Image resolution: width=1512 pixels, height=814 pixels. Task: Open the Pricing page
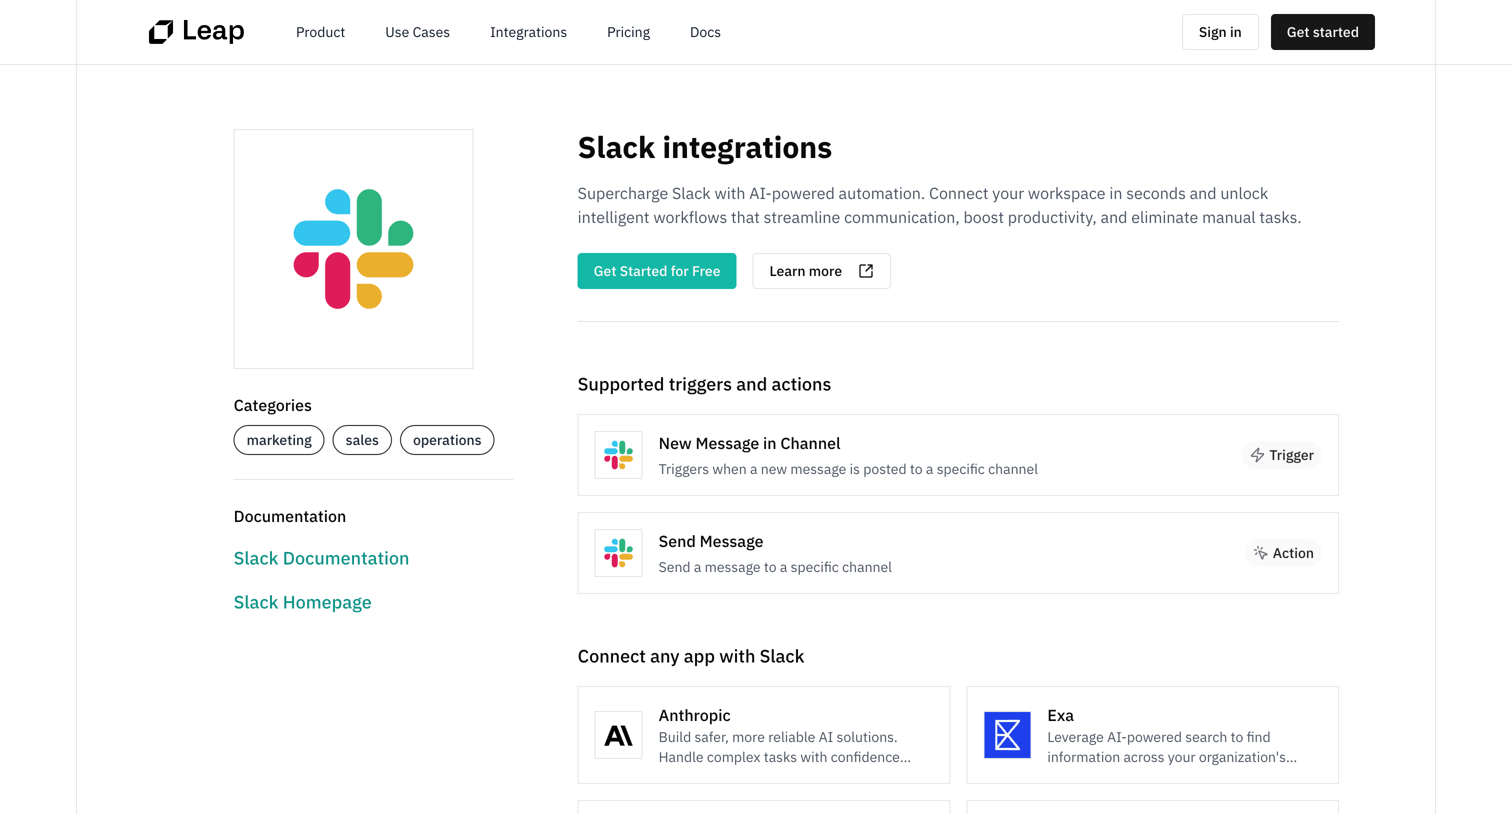(628, 32)
